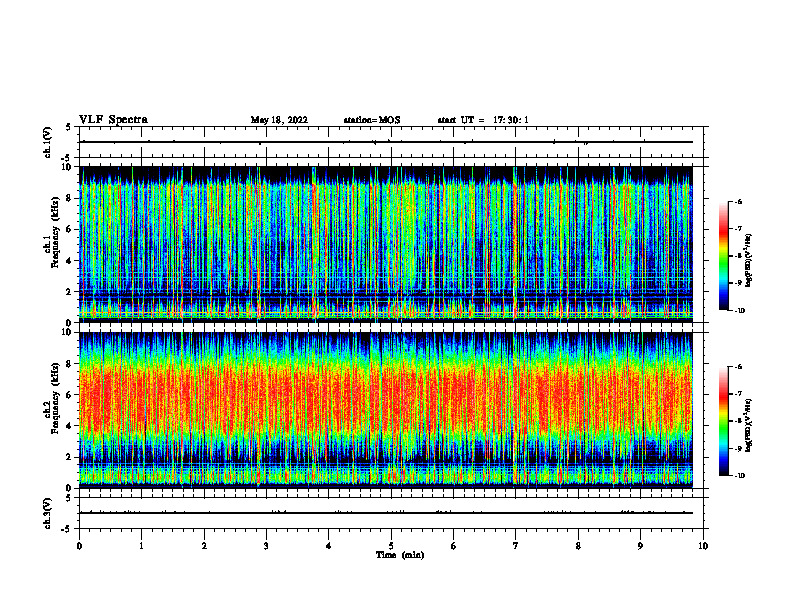Click the "2" tick on the time axis

click(204, 546)
